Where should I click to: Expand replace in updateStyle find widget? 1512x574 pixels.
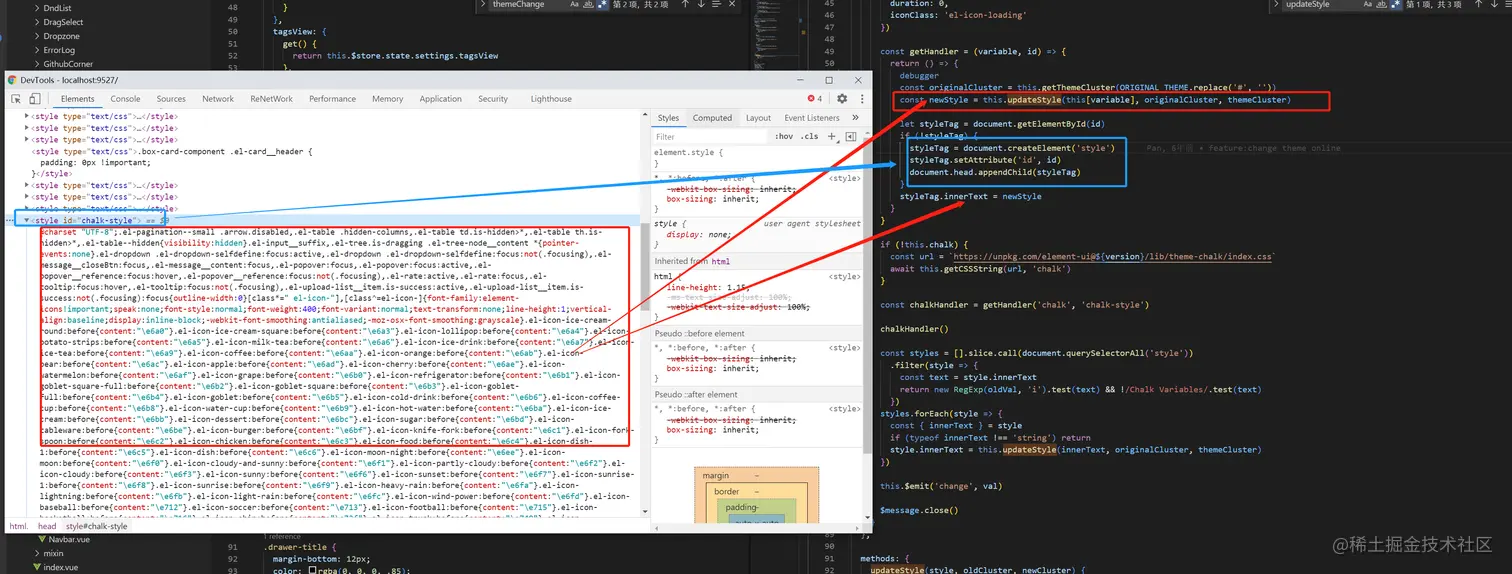[x=1277, y=5]
